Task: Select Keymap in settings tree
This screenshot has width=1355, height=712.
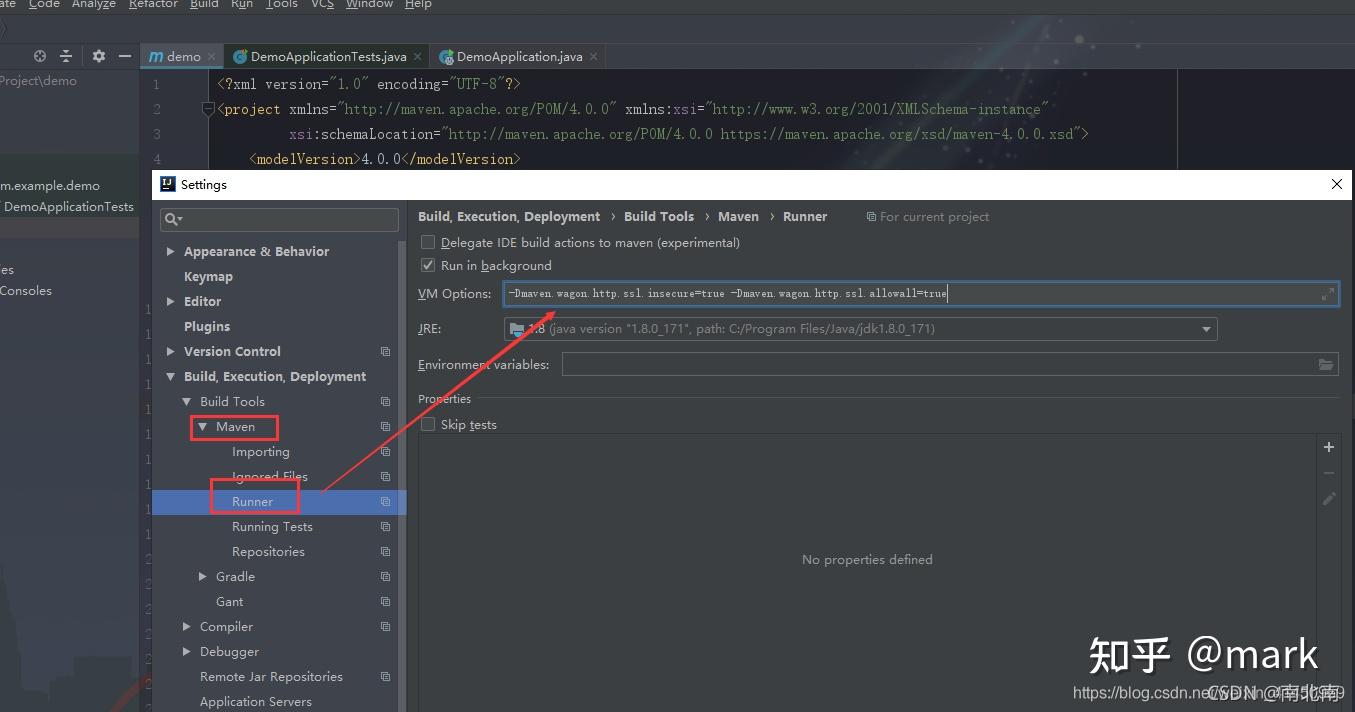Action: 208,276
